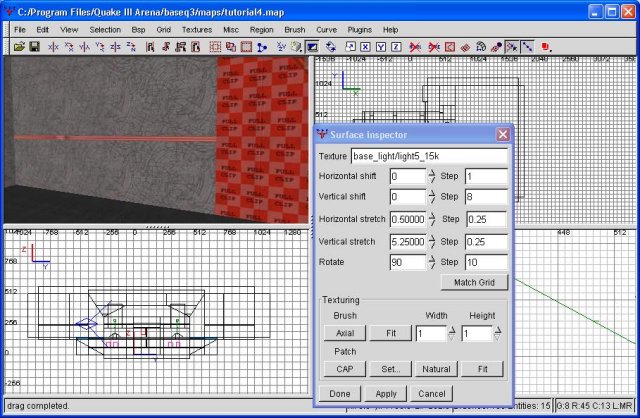This screenshot has width=640, height=418.
Task: Open the texture view mode dropdown icon
Action: point(296,47)
